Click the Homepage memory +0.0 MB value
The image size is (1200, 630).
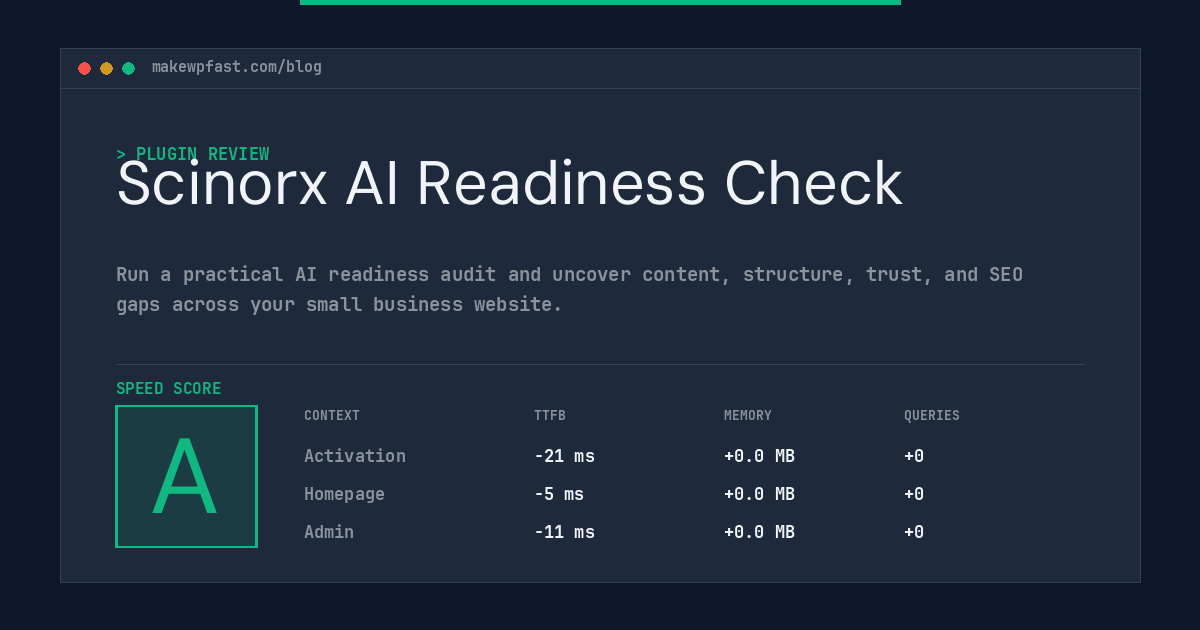click(759, 494)
